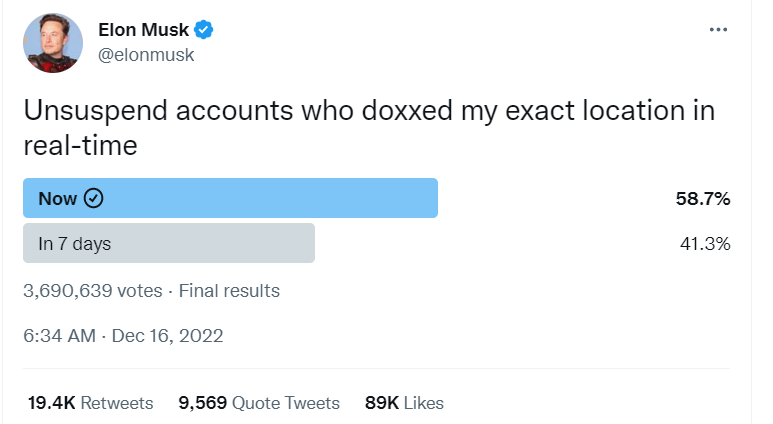Click the In 7 days option label
Image resolution: width=773 pixels, height=424 pixels.
coord(75,244)
